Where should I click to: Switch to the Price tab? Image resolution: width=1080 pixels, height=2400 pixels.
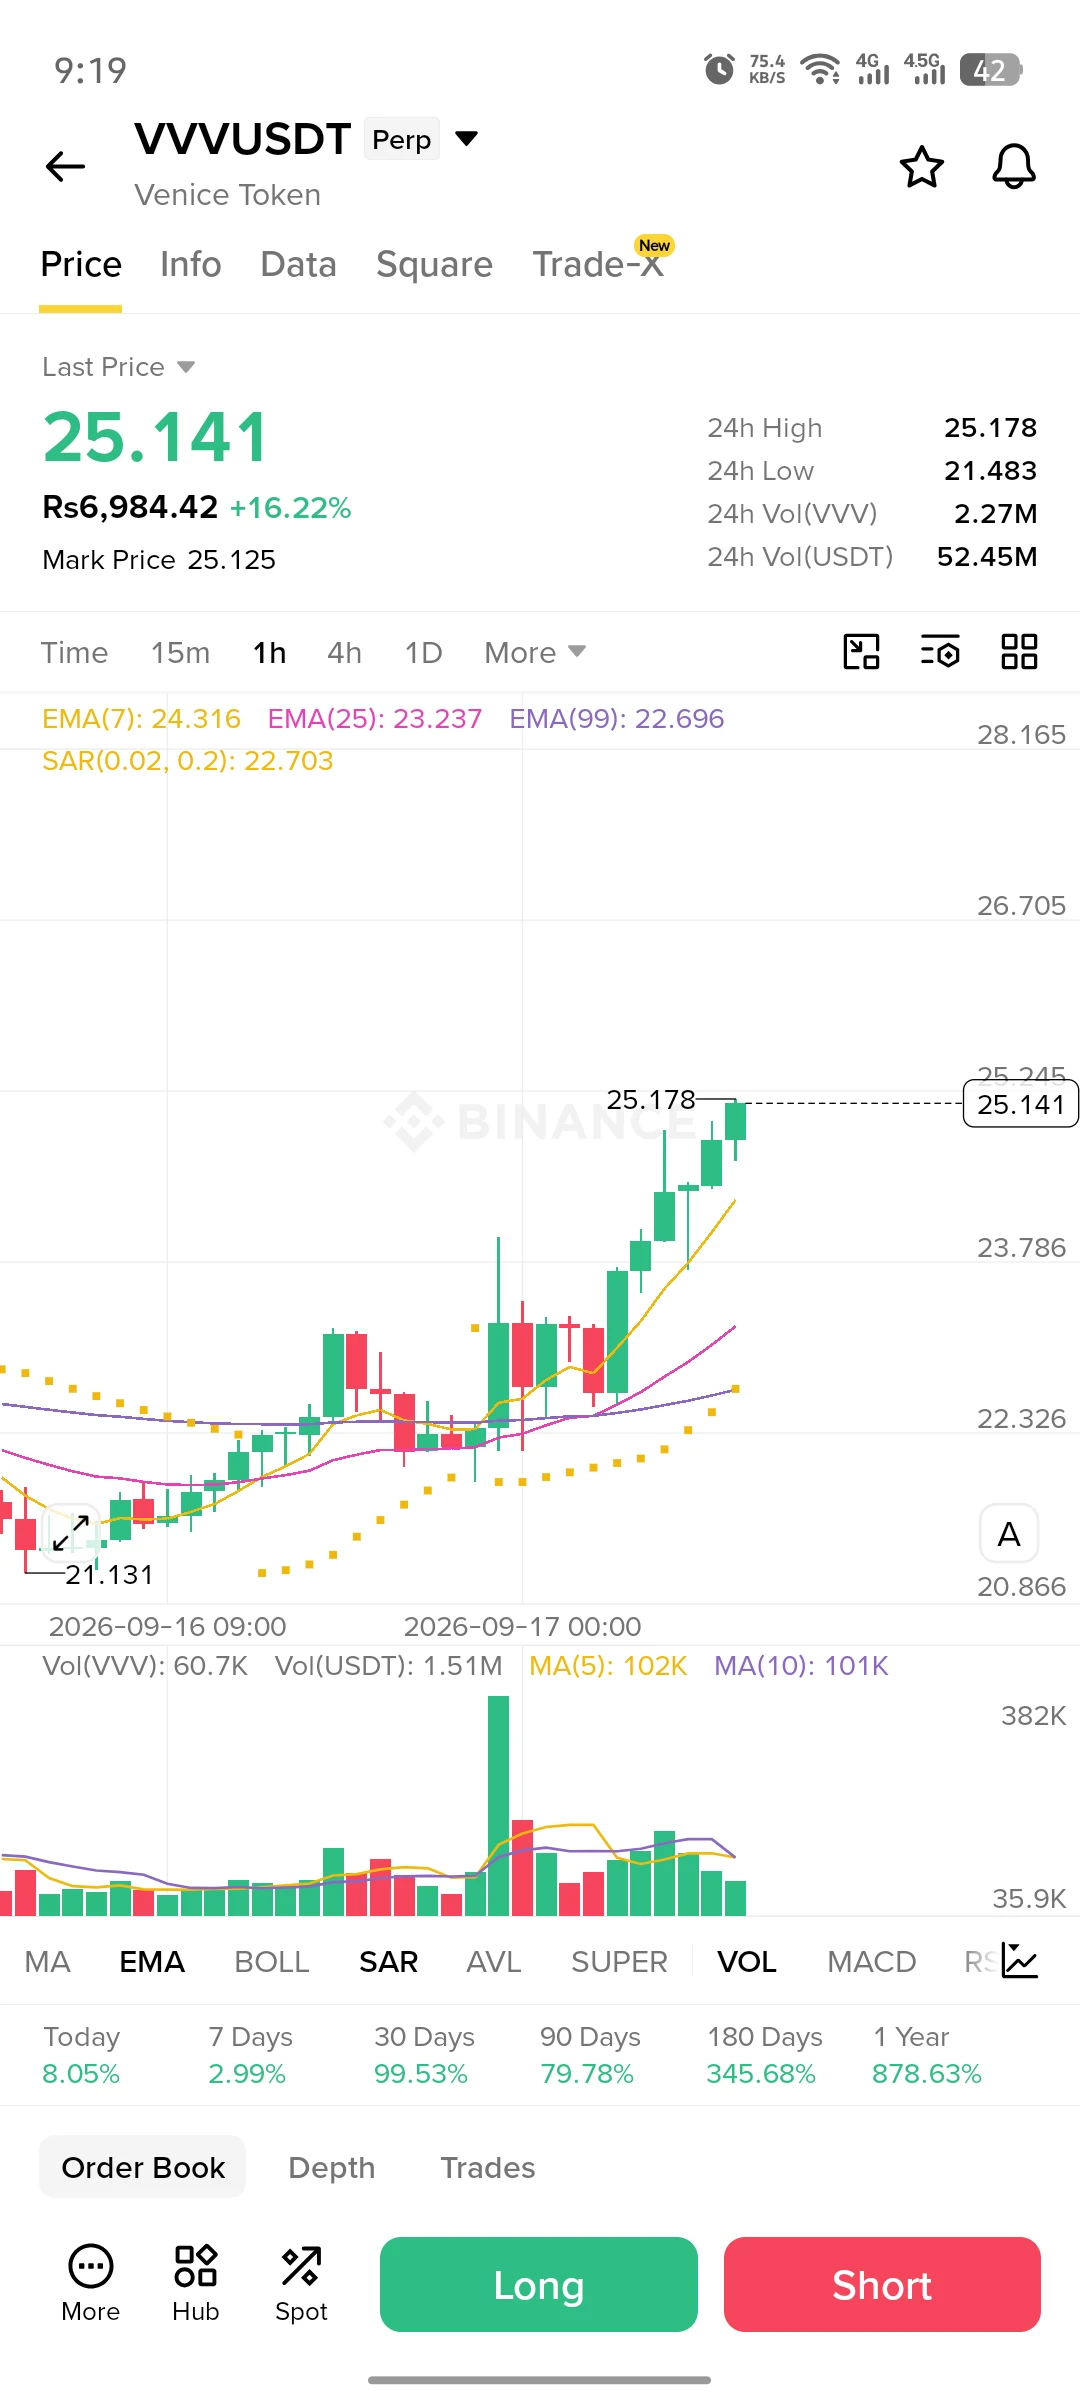pyautogui.click(x=81, y=264)
